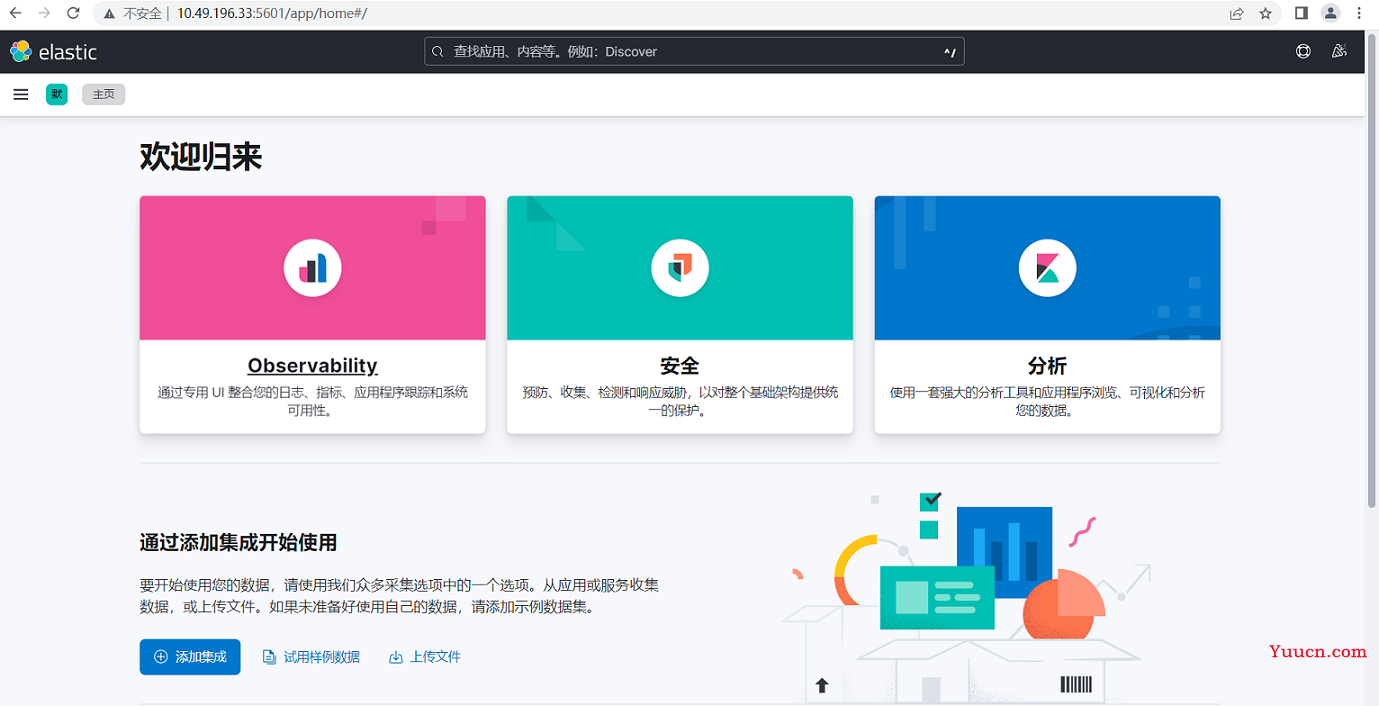Click the Observability logo icon

coord(313,268)
